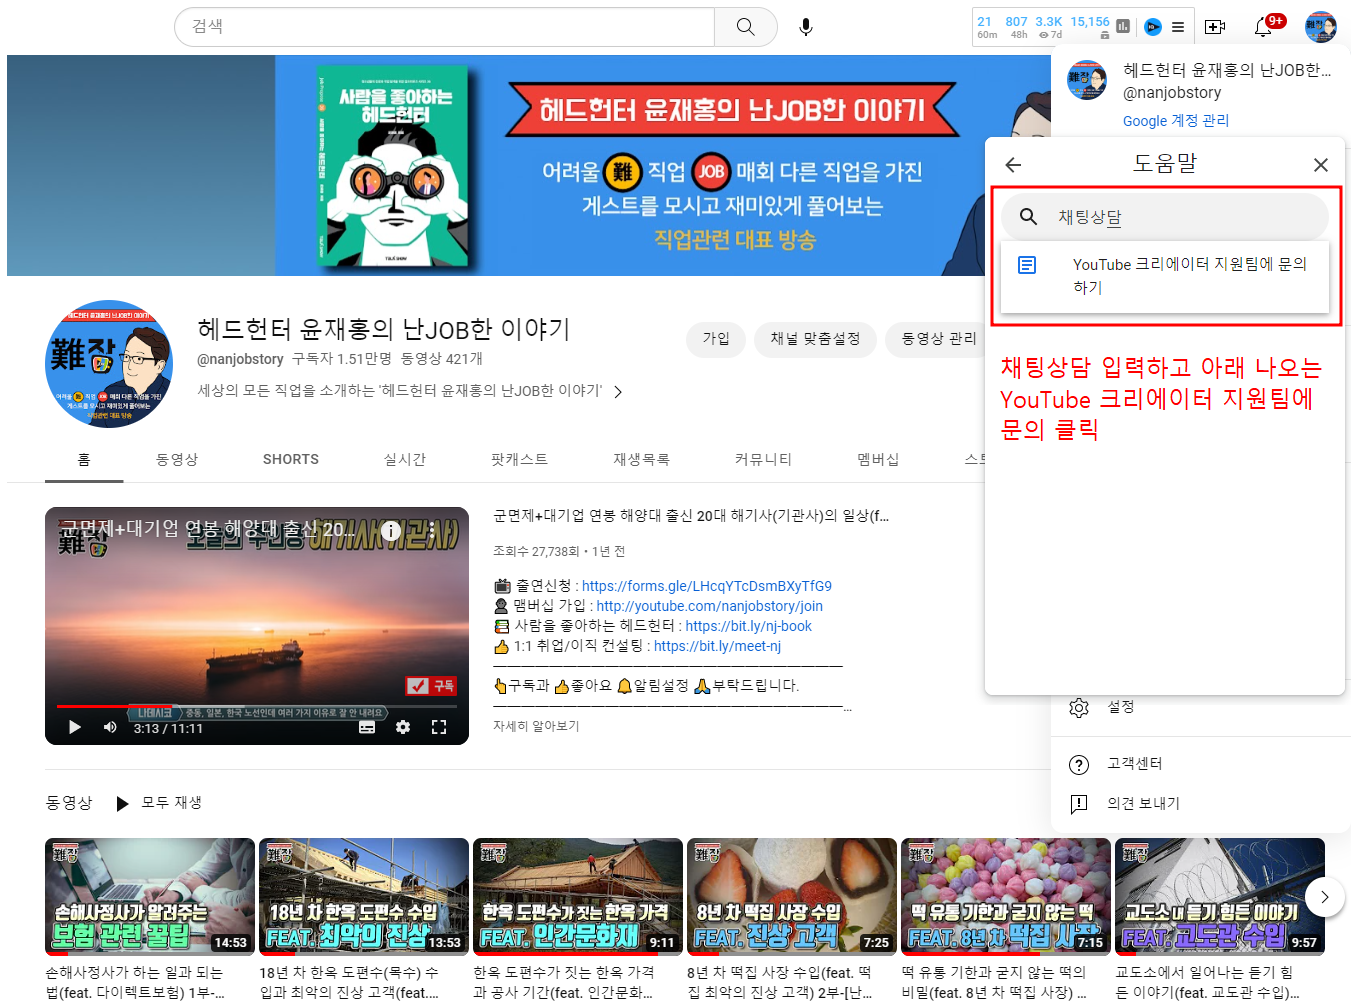Toggle subtitles on the featured video
1351x1008 pixels.
(367, 727)
